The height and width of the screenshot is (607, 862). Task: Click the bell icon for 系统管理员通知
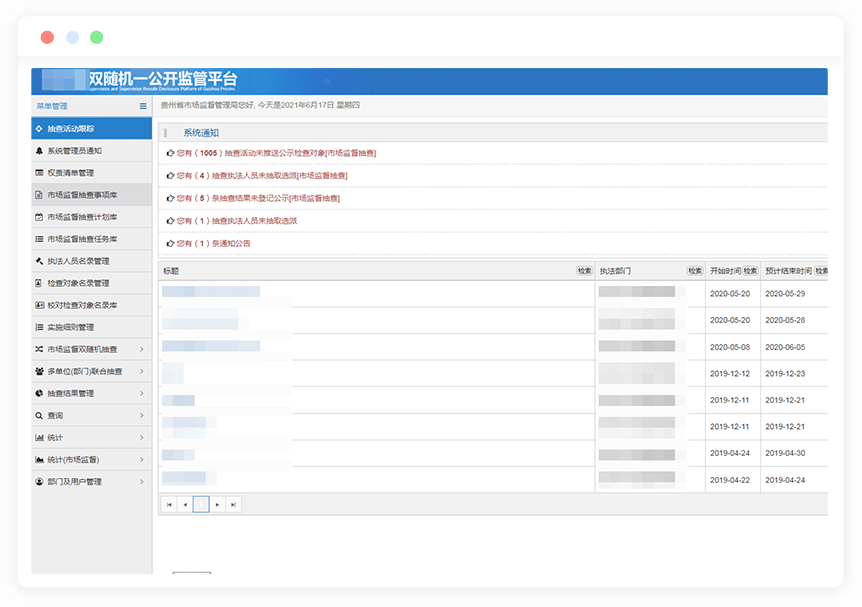(39, 151)
